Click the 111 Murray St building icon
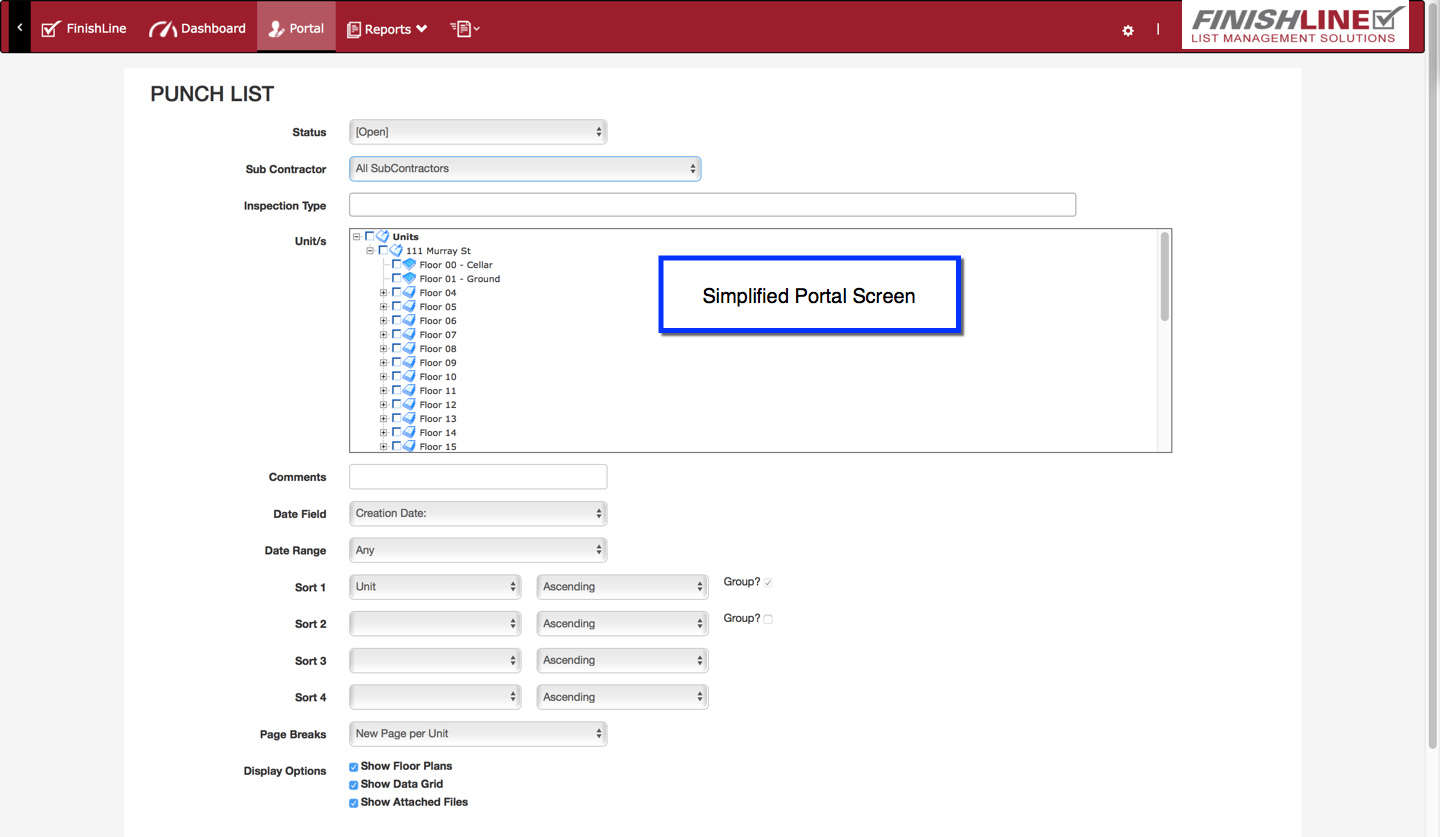Screen dimensions: 1440x837 tap(396, 251)
